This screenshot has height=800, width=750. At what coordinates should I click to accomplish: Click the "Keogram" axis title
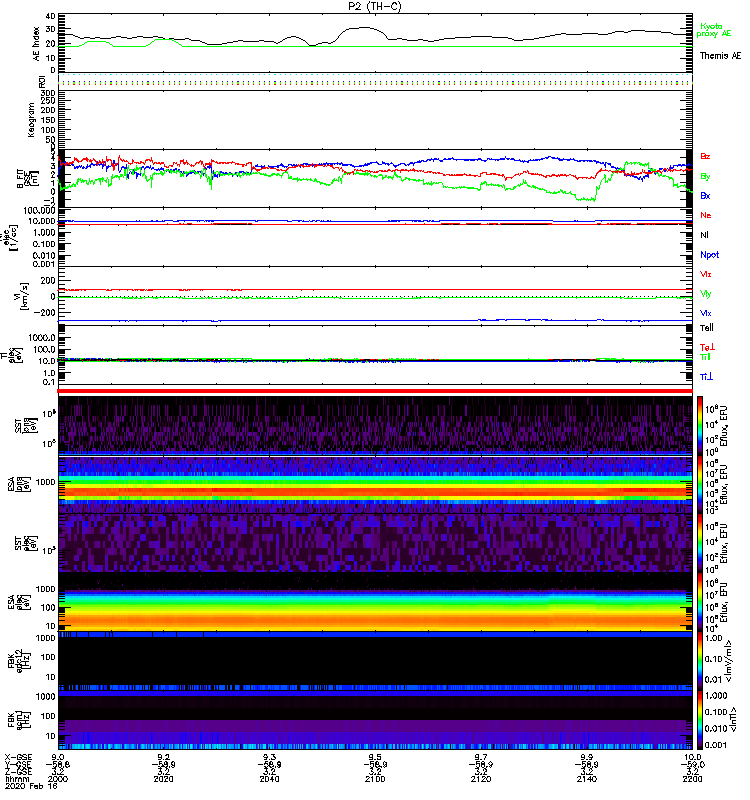tap(31, 119)
